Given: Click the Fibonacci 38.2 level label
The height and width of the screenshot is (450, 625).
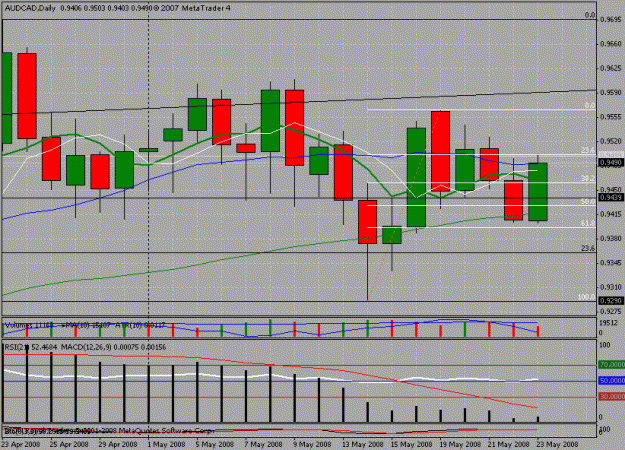Looking at the screenshot, I should [588, 179].
